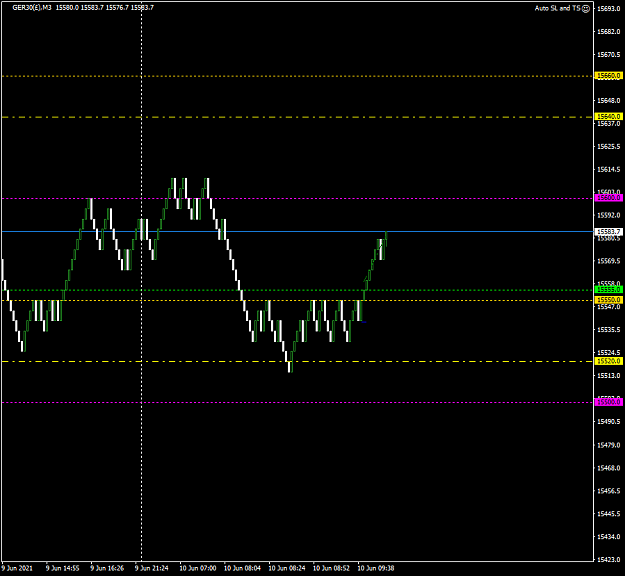Click the 10 Jun 07:00 time label
The height and width of the screenshot is (576, 625).
point(198,568)
